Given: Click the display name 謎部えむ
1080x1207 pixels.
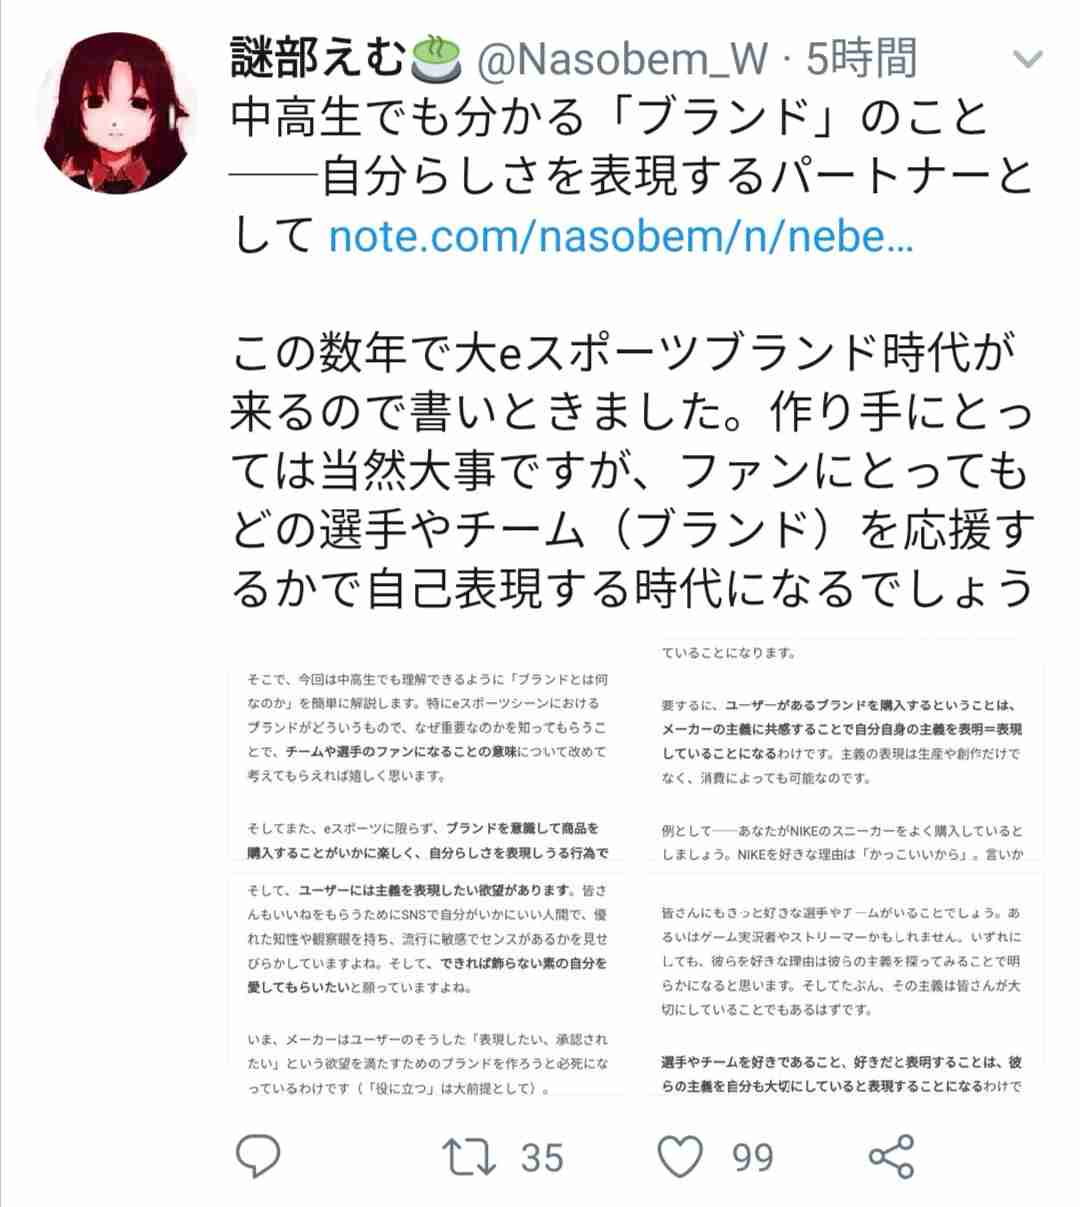Looking at the screenshot, I should (321, 58).
